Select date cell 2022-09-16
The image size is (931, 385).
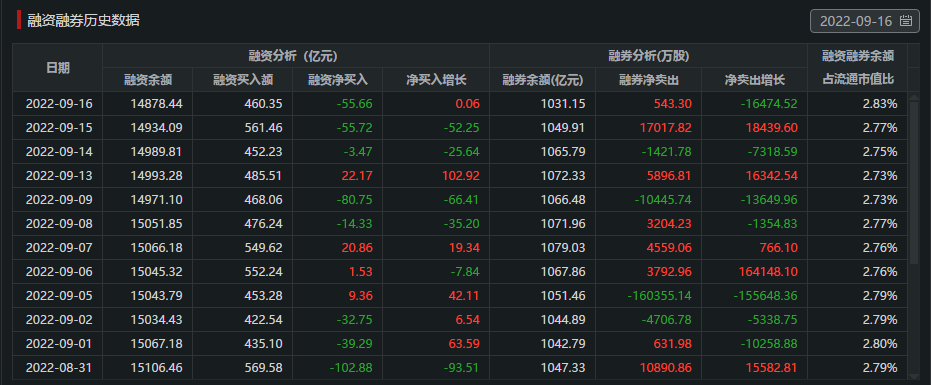(x=58, y=104)
